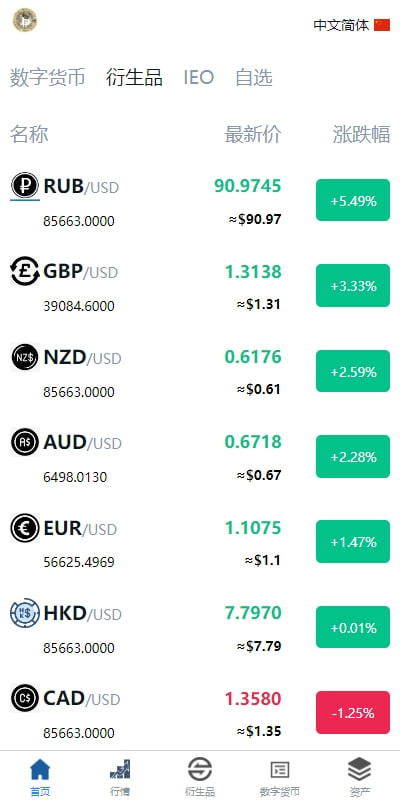Click the red -1.25% button for CAD
This screenshot has width=400, height=800.
point(353,713)
